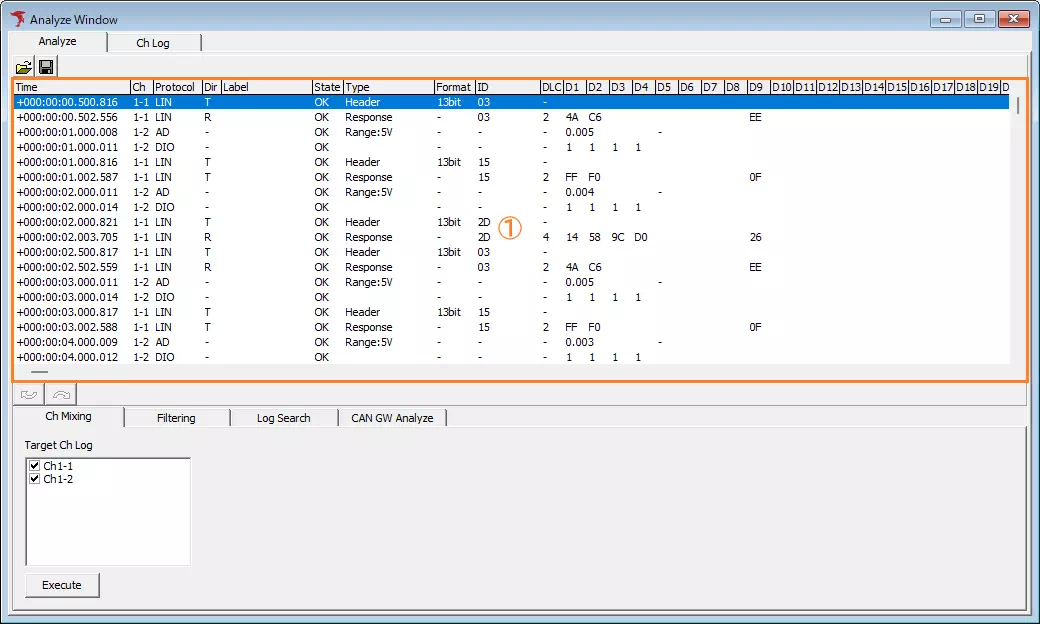Open a saved log file
1040x624 pixels.
pos(22,65)
